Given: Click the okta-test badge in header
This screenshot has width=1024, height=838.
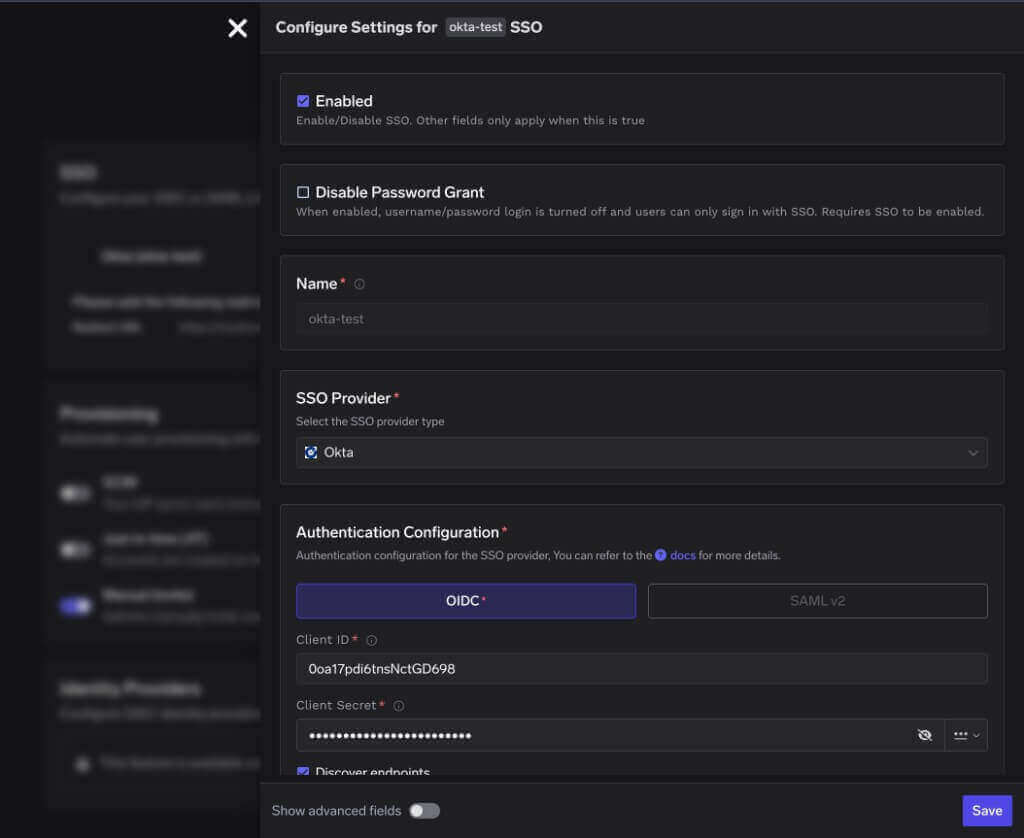Looking at the screenshot, I should (x=475, y=27).
